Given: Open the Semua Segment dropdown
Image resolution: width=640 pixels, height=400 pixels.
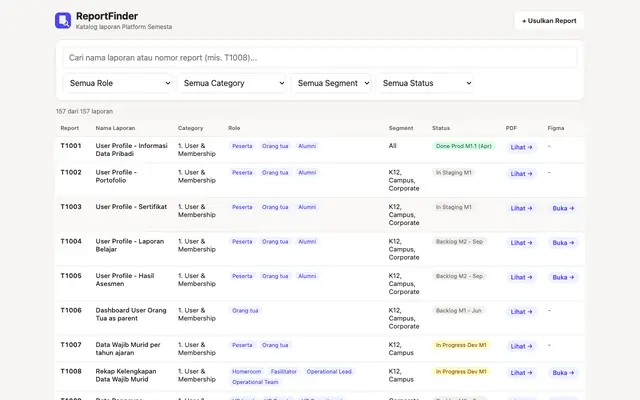Looking at the screenshot, I should (x=331, y=83).
